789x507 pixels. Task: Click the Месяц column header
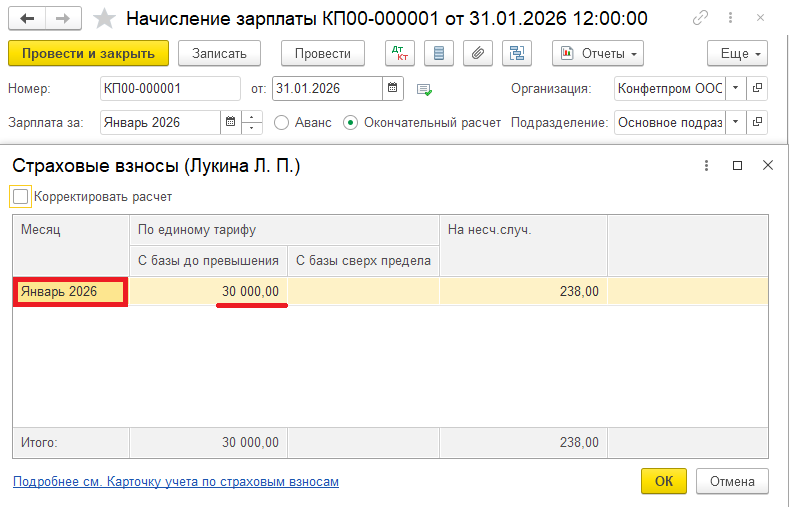coord(71,245)
